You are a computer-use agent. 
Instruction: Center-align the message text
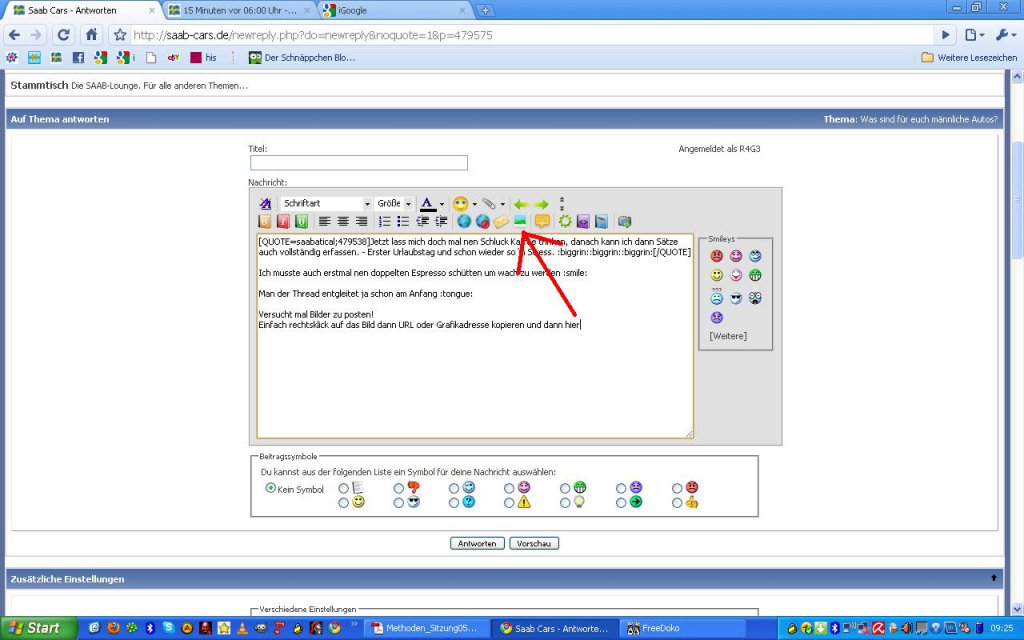(x=343, y=221)
